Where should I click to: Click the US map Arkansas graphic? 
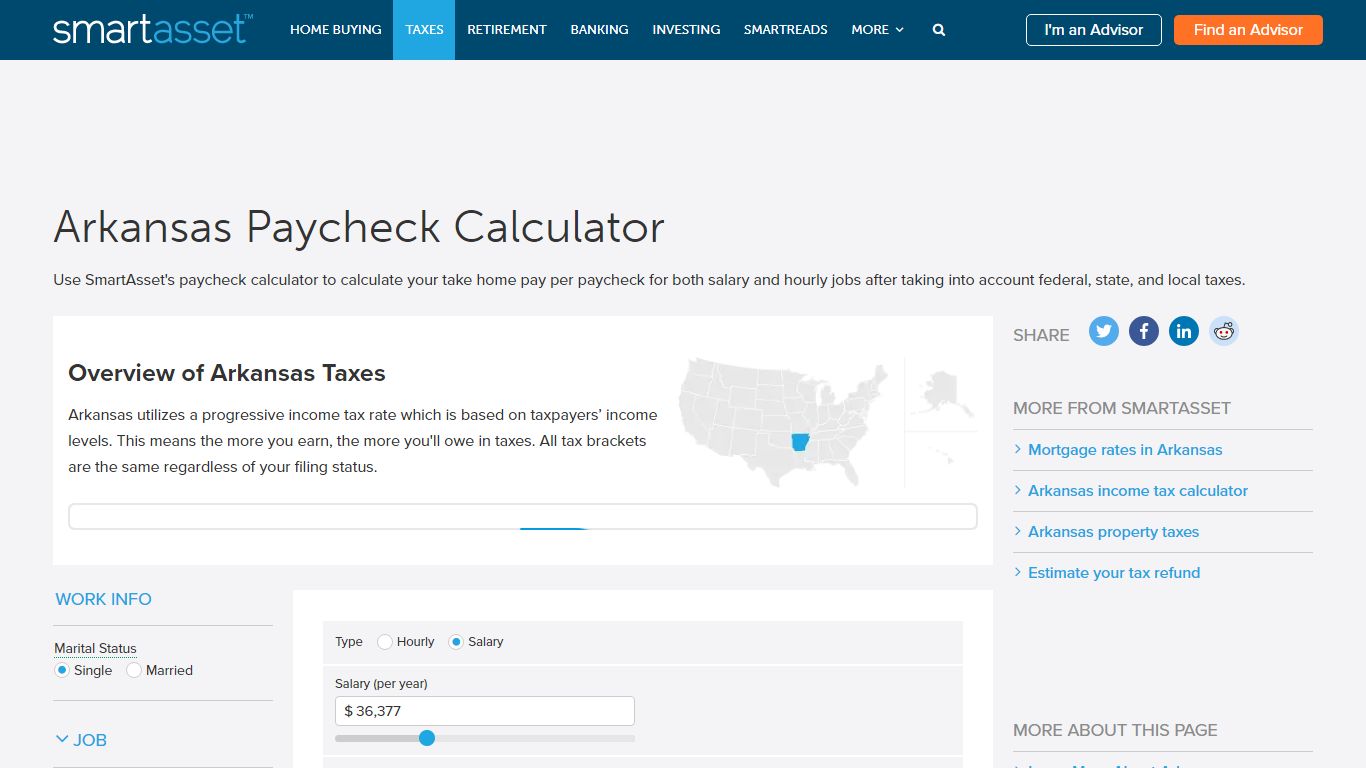point(827,421)
